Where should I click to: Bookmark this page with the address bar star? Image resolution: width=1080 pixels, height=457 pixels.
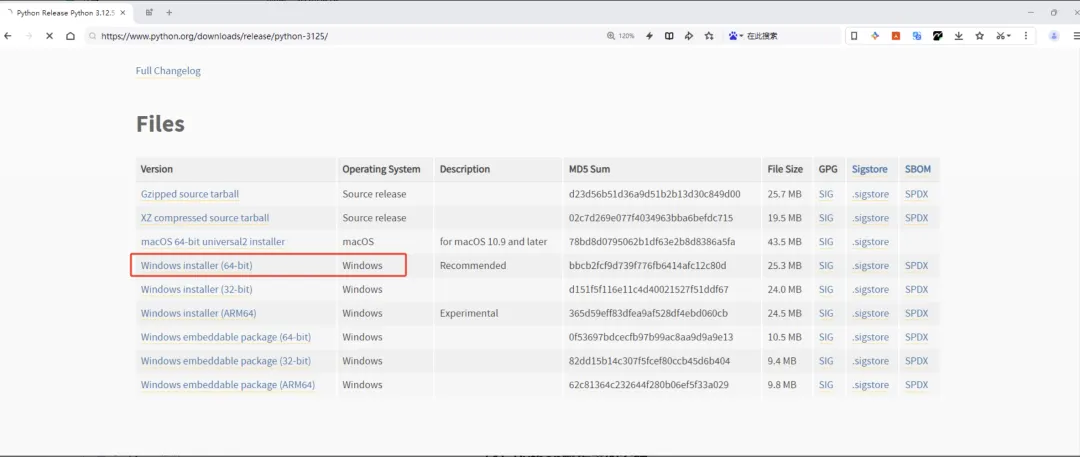(x=709, y=36)
